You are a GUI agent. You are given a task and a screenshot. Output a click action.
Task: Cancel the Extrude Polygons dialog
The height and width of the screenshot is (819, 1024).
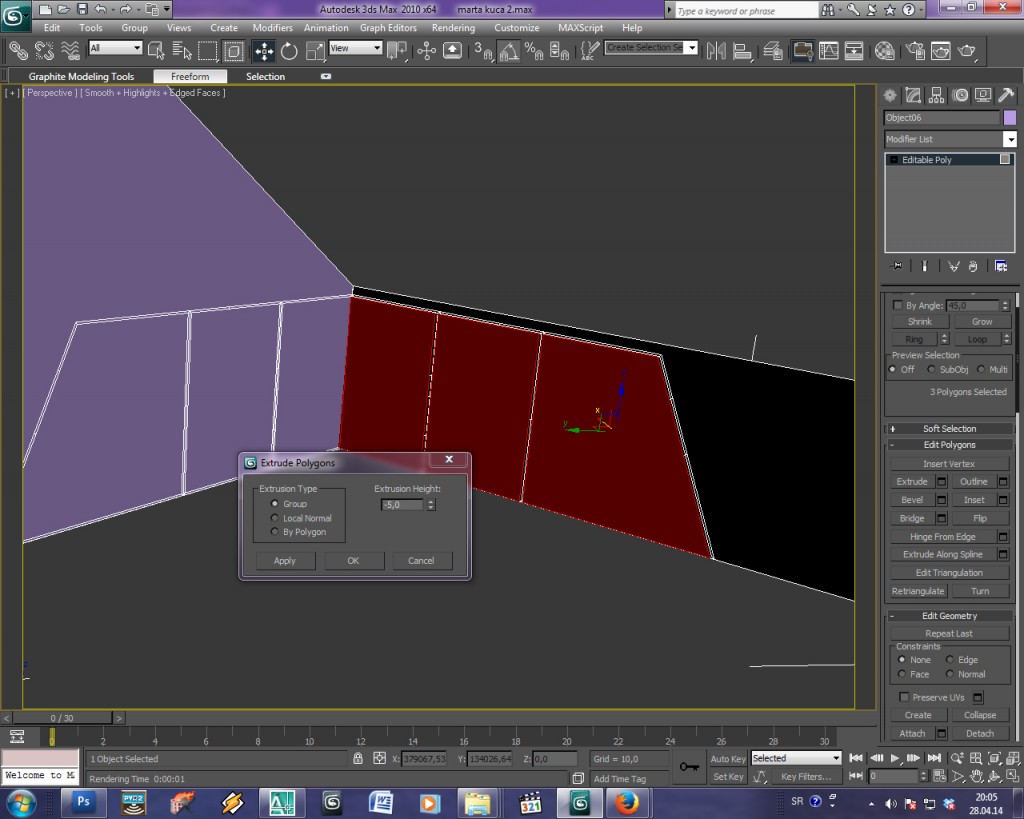click(x=421, y=560)
